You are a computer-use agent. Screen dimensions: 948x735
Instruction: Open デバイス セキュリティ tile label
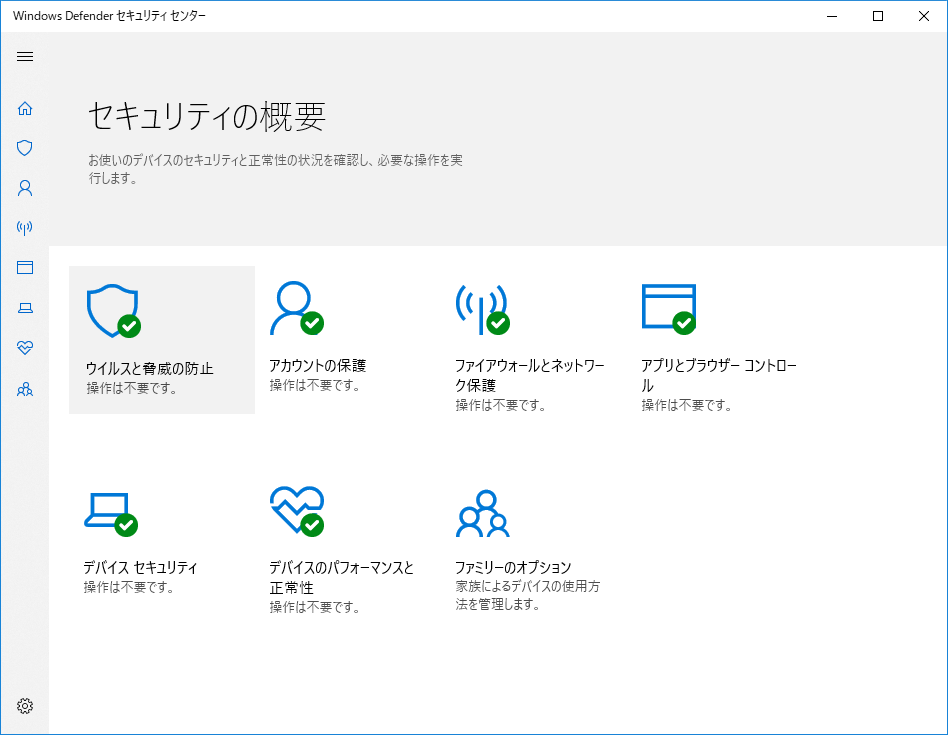click(140, 568)
